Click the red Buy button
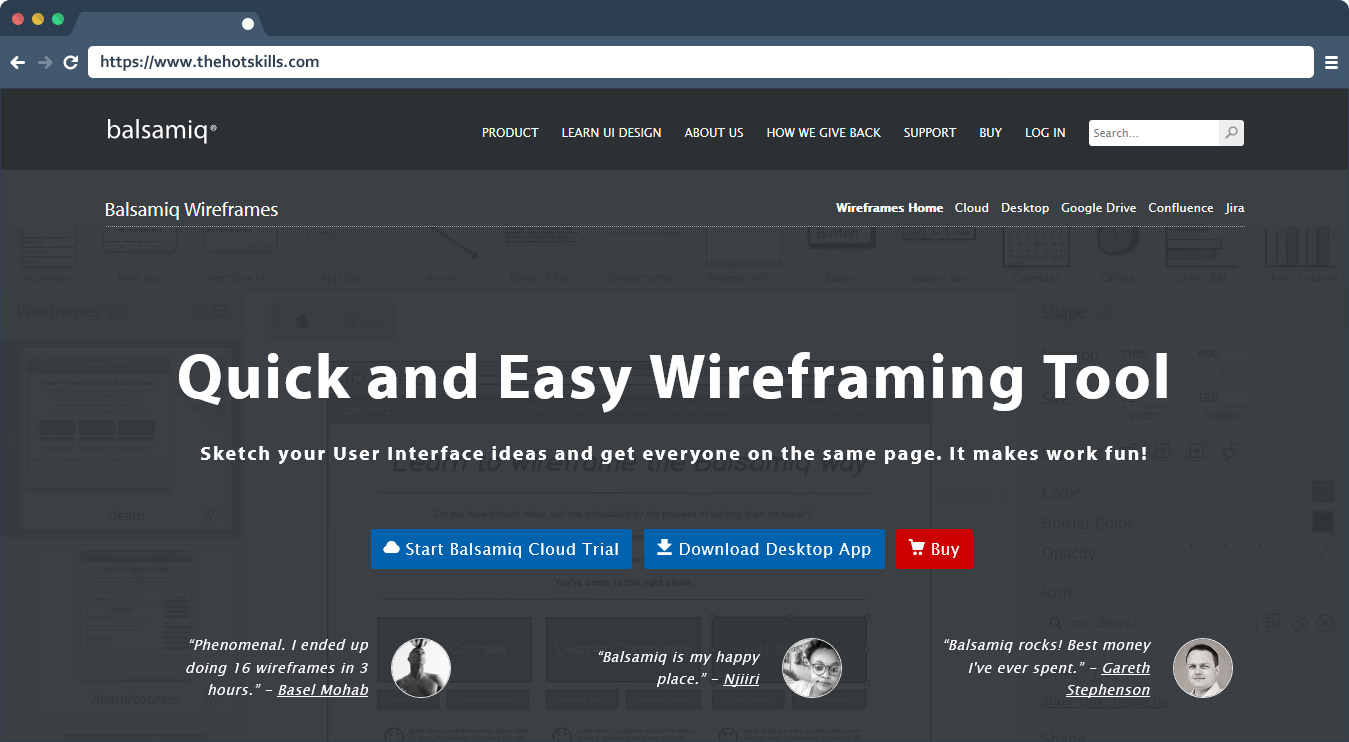1349x742 pixels. (x=934, y=549)
